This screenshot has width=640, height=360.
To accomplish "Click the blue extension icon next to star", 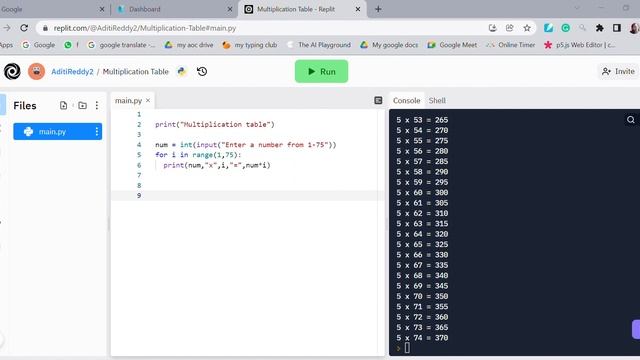I will point(548,28).
